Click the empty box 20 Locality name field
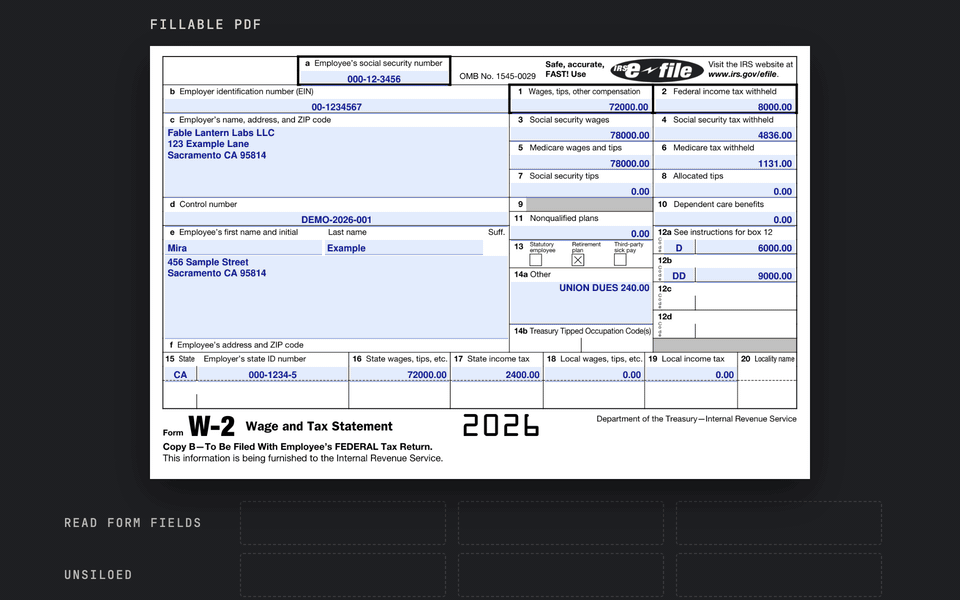The width and height of the screenshot is (960, 600). coord(767,374)
